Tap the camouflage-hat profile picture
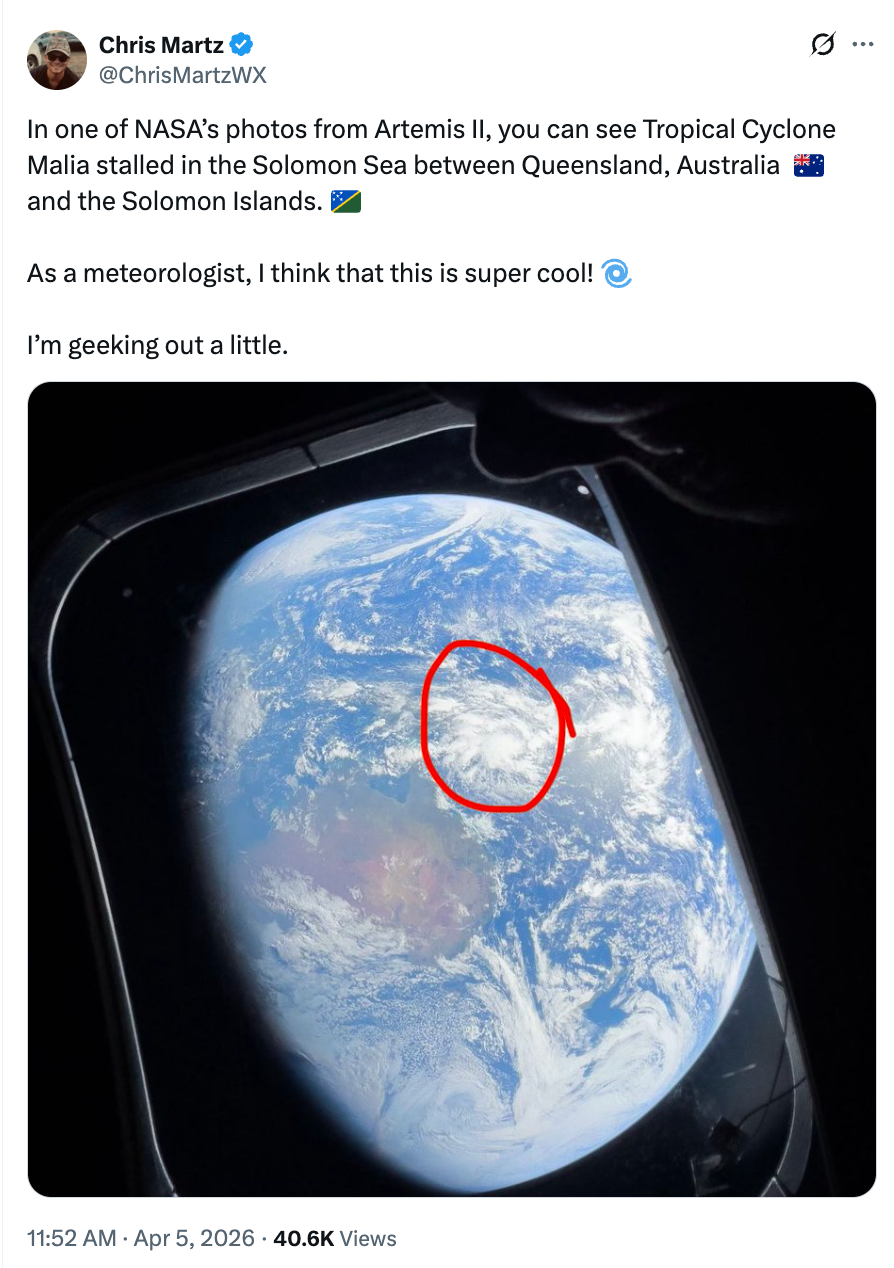 (x=57, y=60)
